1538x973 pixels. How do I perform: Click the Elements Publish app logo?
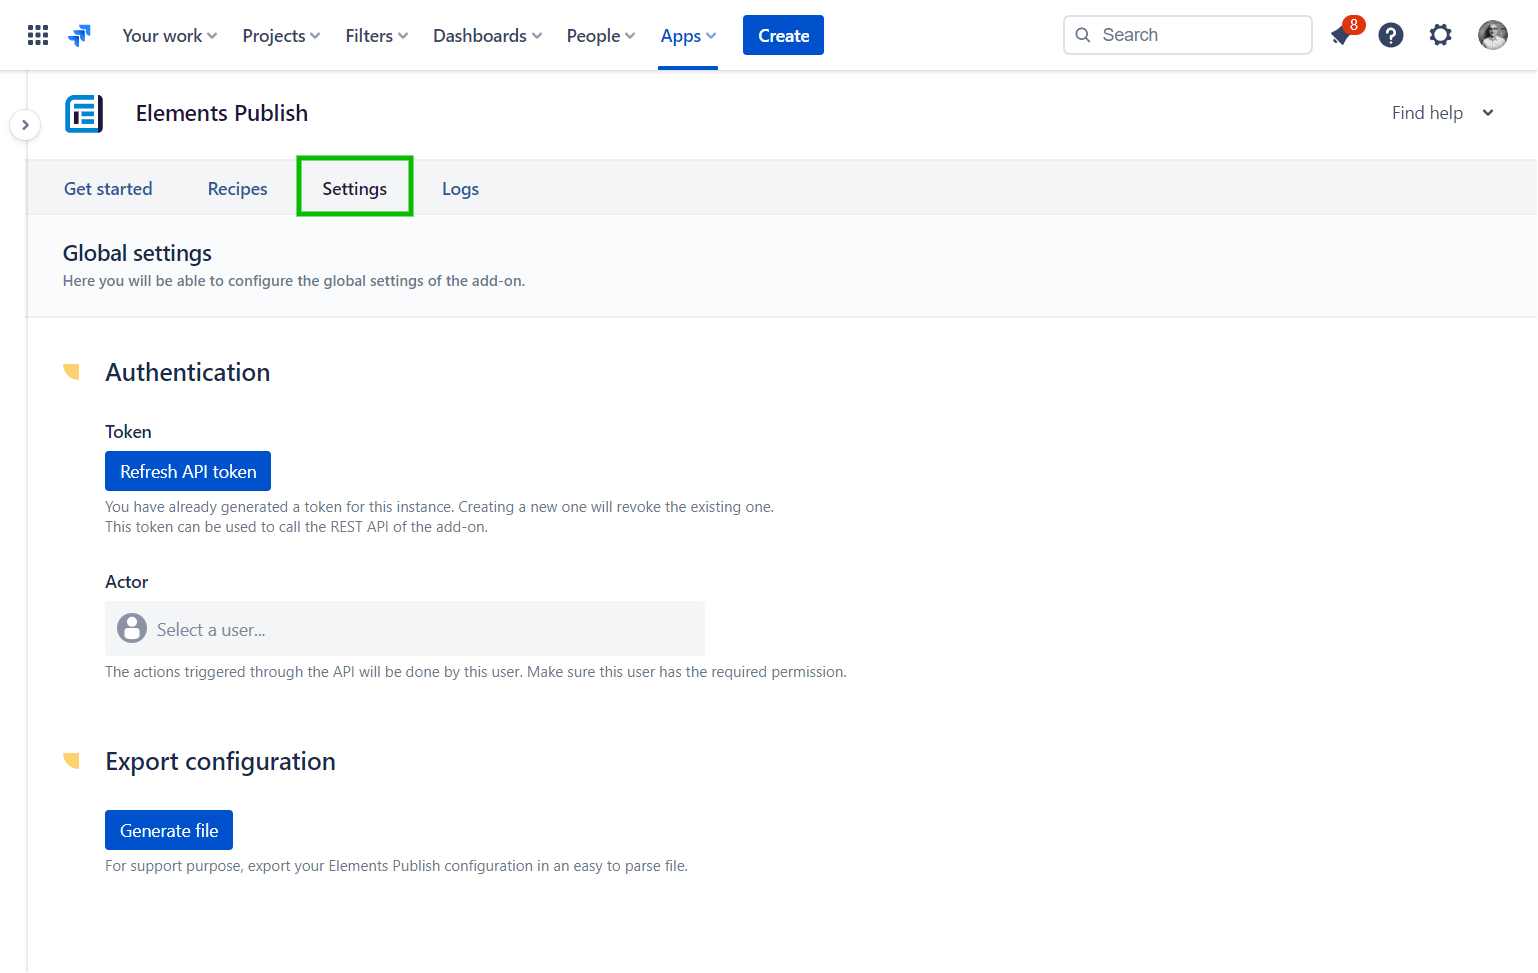tap(84, 114)
